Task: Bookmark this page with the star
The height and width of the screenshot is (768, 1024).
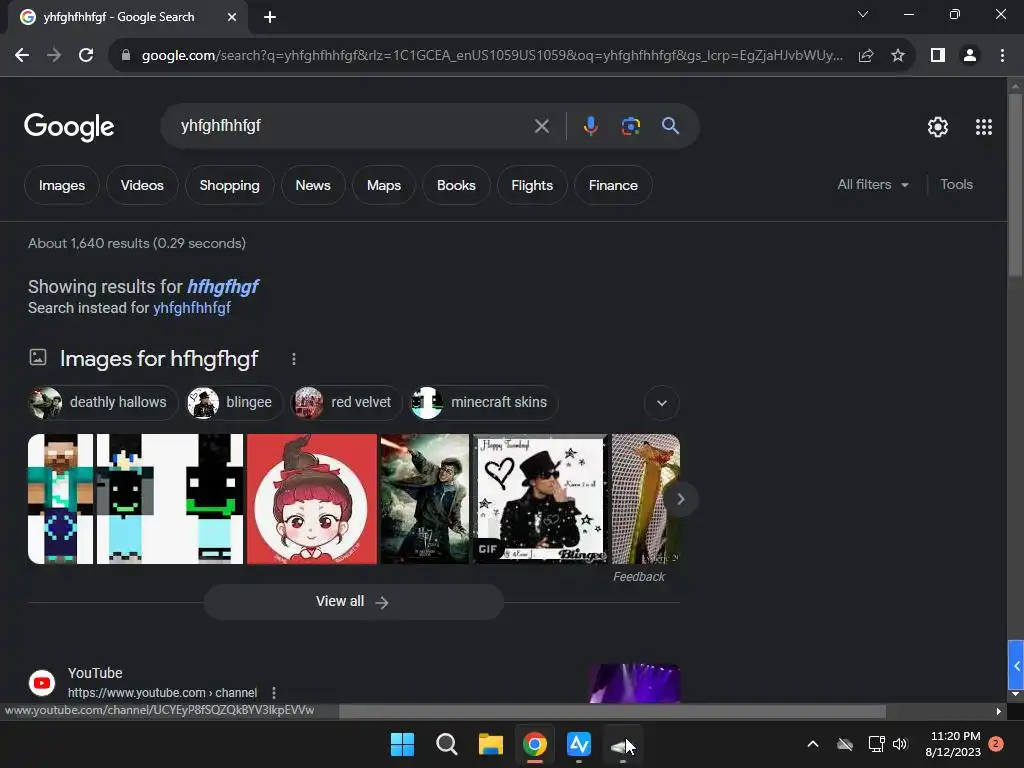Action: click(898, 56)
